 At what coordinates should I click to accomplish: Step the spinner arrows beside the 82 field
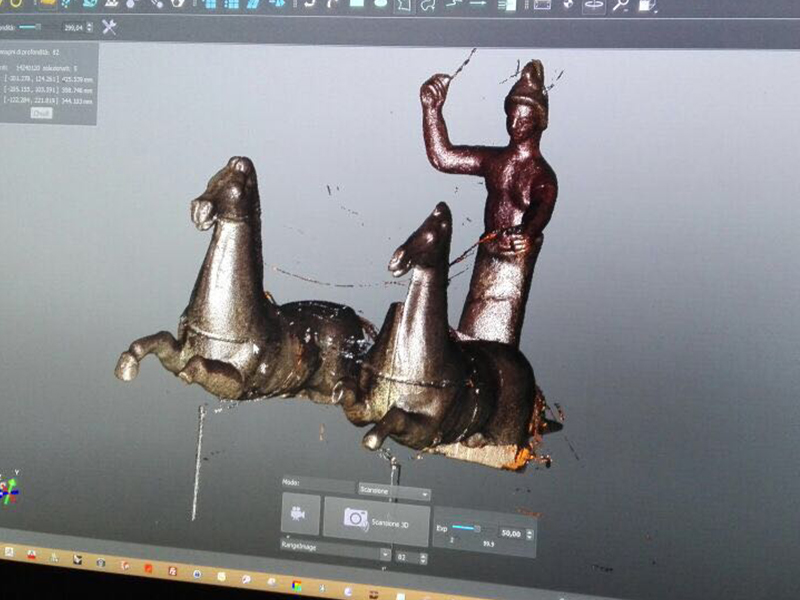tap(423, 559)
